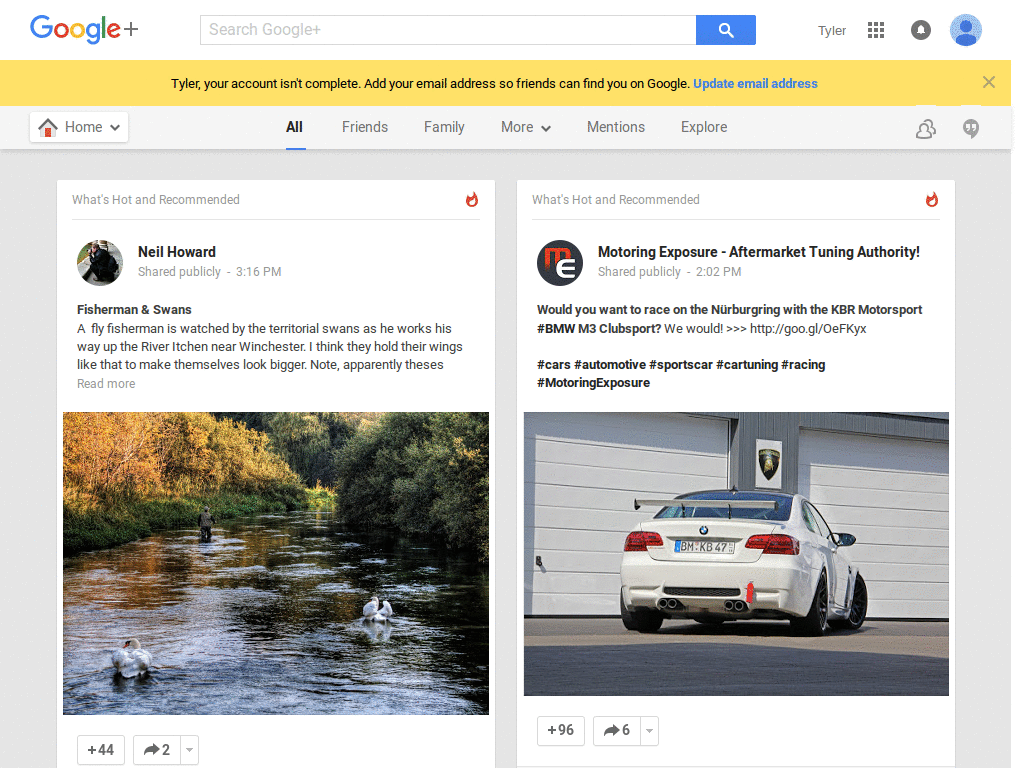Click the #cars hashtag
The height and width of the screenshot is (768, 1024).
(x=554, y=365)
